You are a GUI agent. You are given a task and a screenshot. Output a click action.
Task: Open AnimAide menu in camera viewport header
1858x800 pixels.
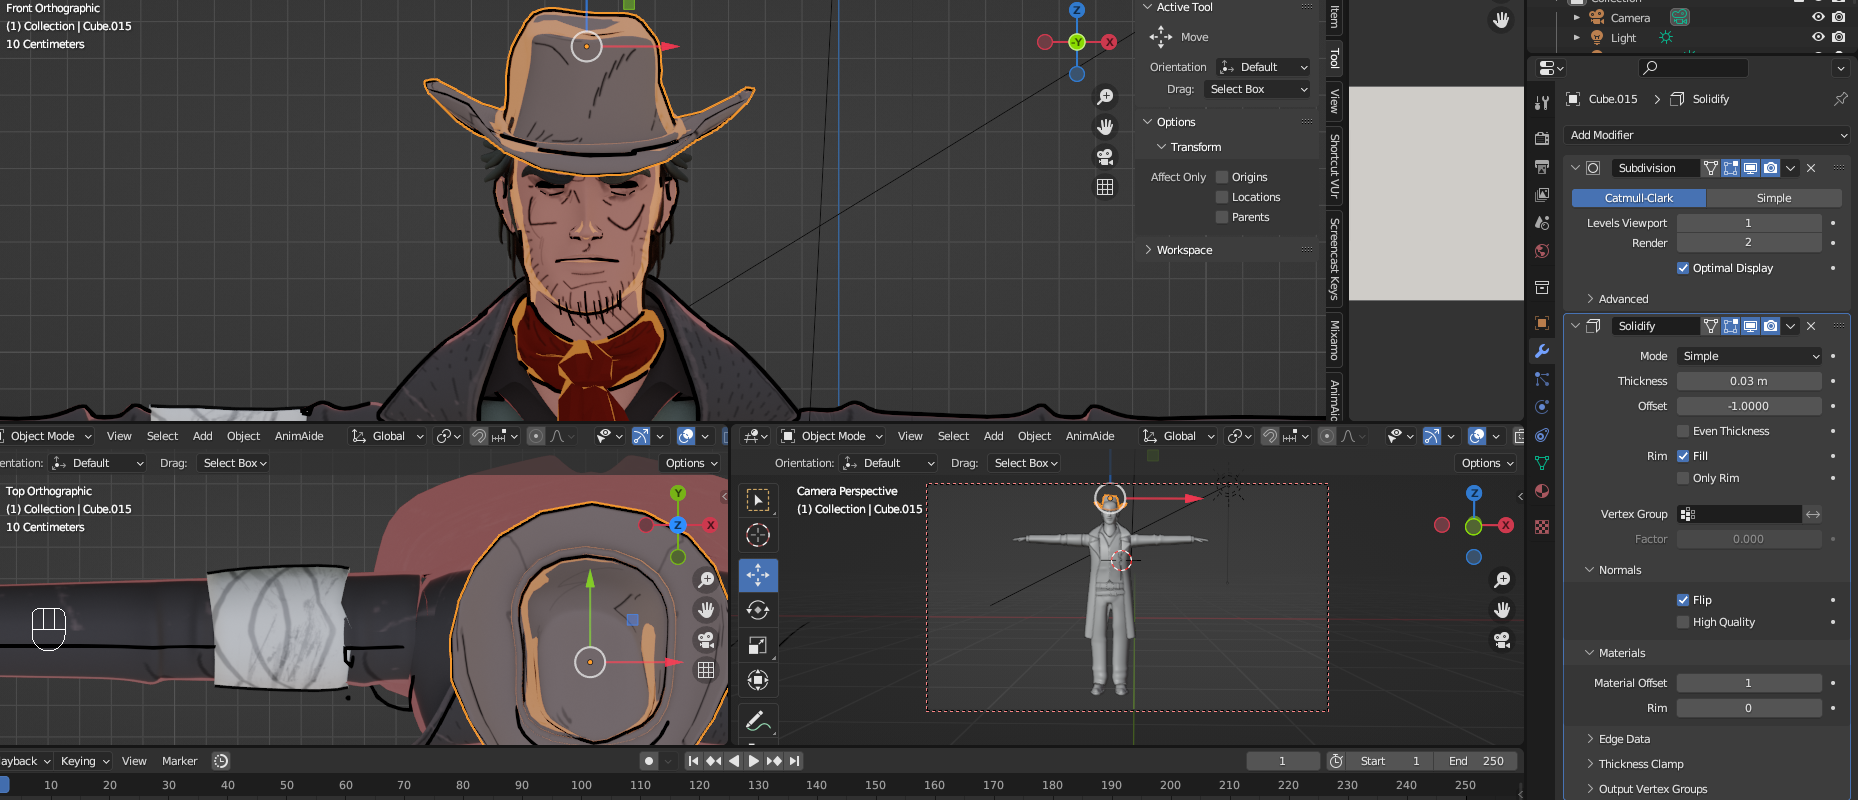click(1090, 436)
